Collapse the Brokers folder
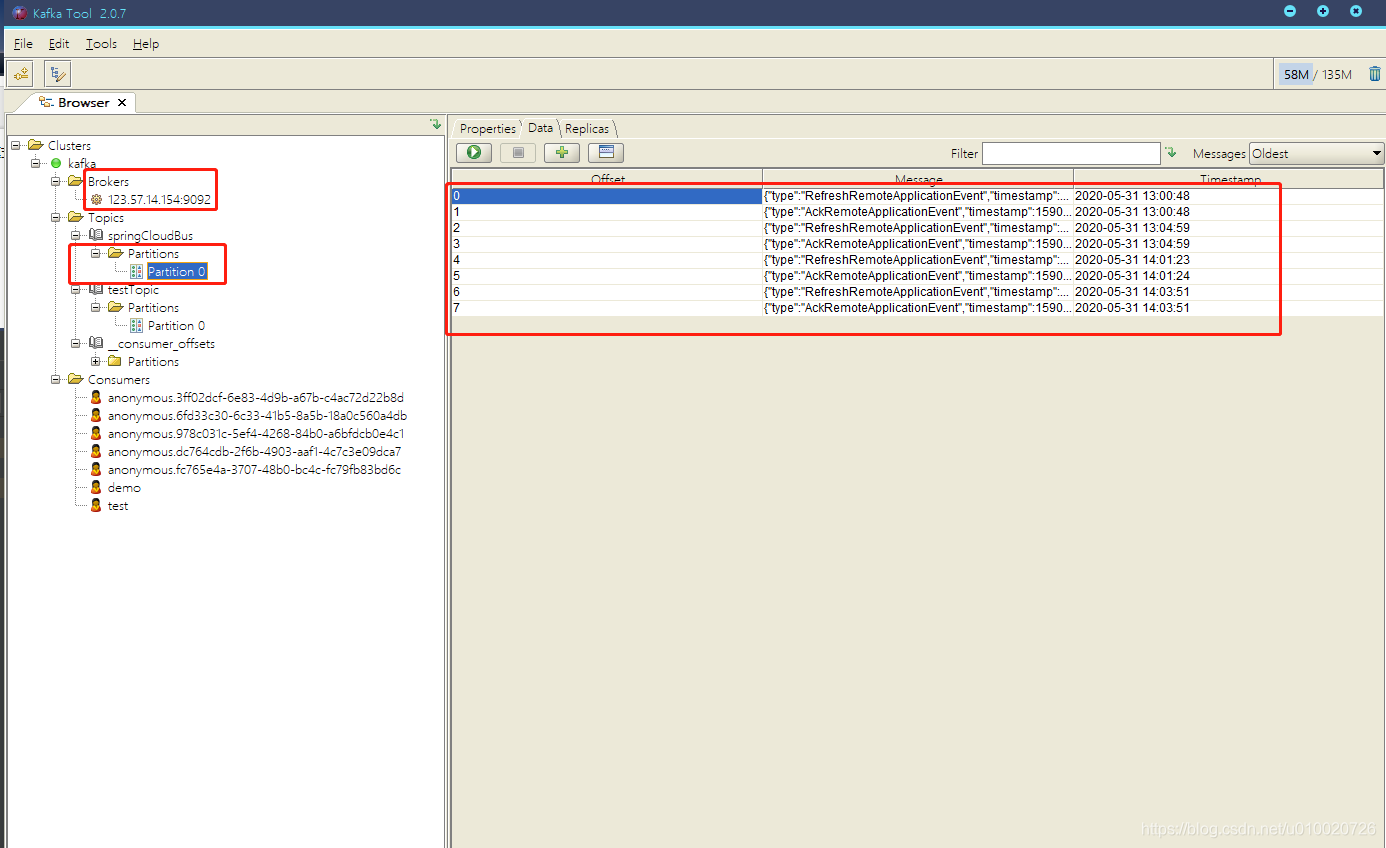This screenshot has height=848, width=1386. 56,181
